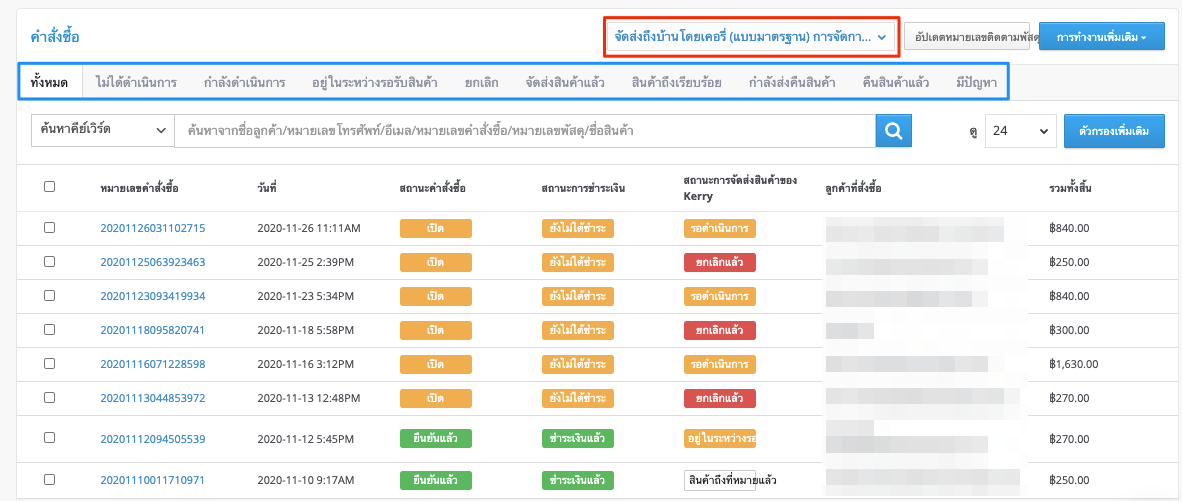This screenshot has width=1182, height=501.
Task: Open order link 20201110011710971
Action: 153,479
